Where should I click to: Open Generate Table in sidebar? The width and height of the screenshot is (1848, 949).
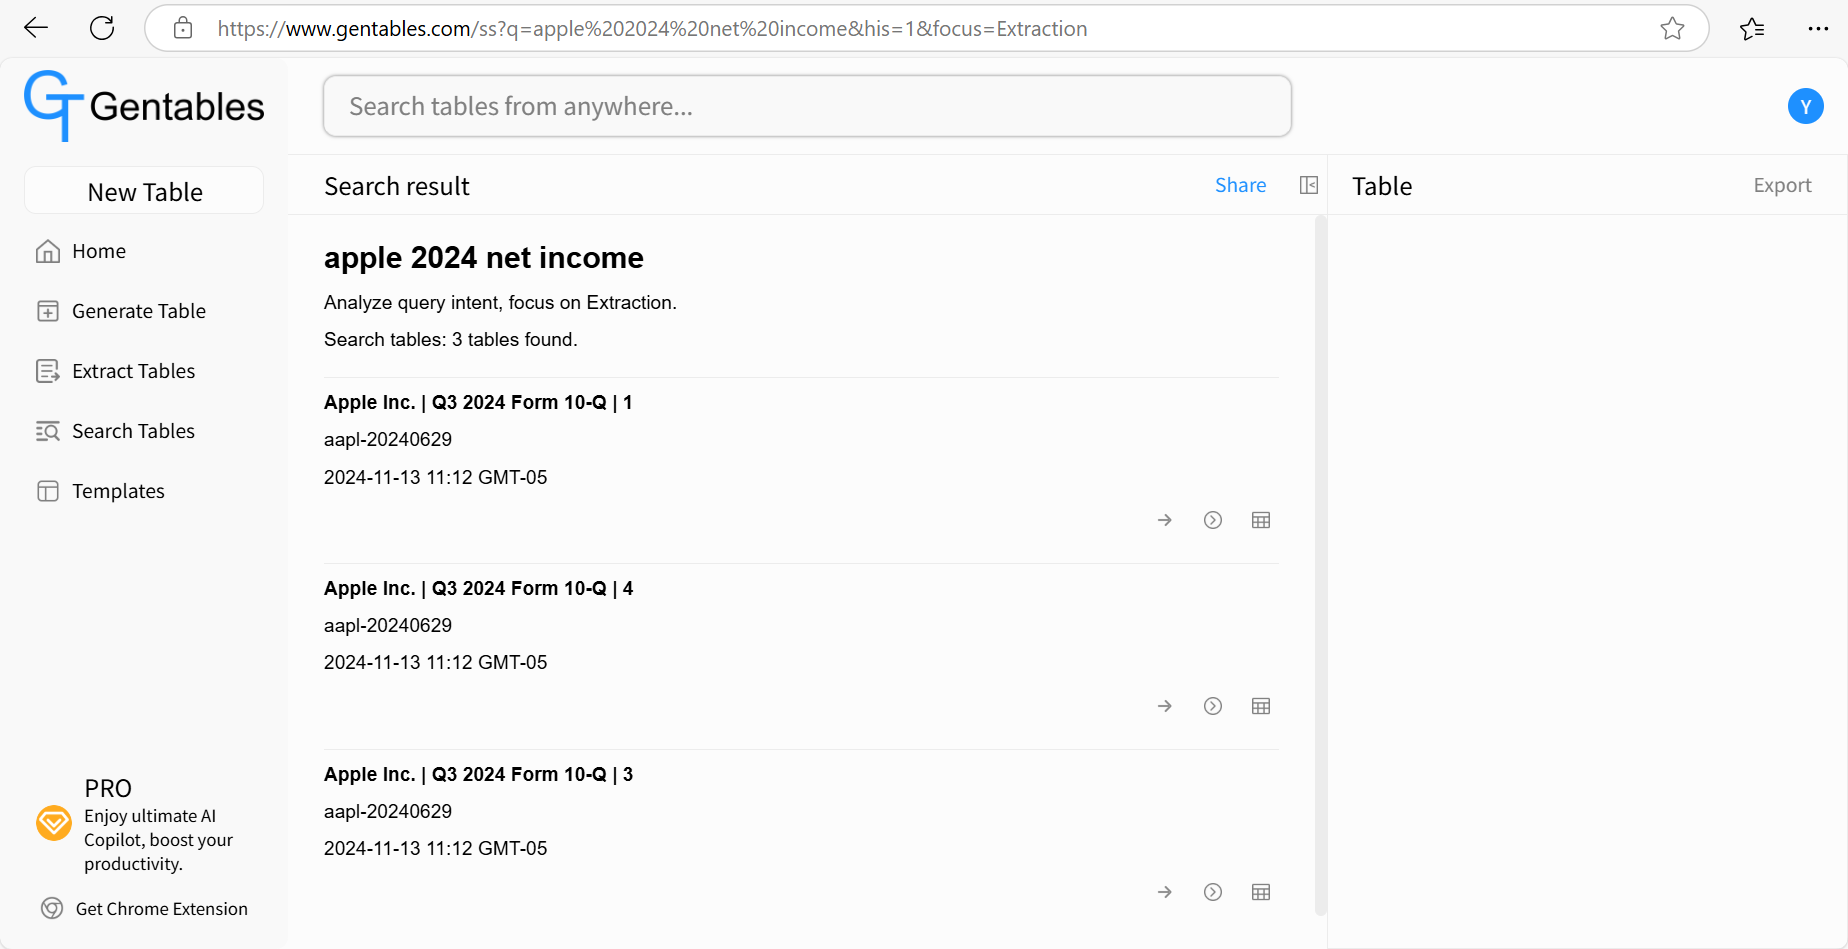coord(121,311)
